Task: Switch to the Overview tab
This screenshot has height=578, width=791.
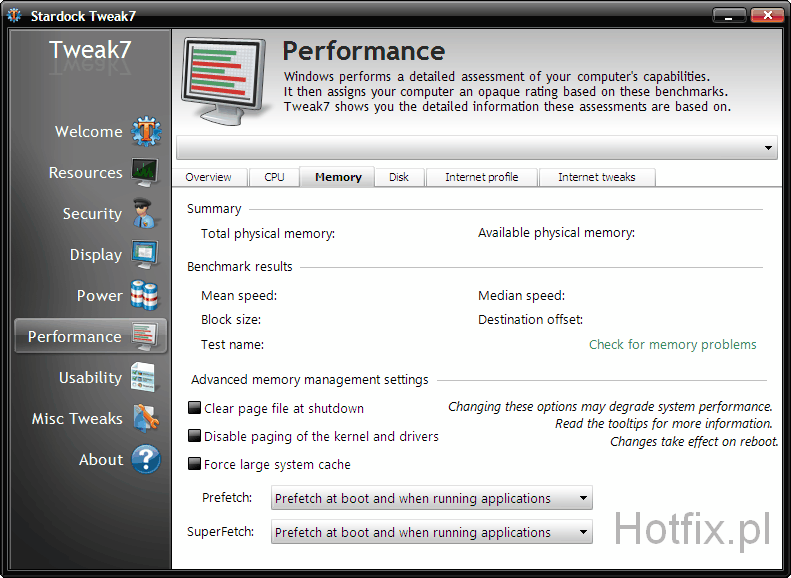Action: pos(208,177)
